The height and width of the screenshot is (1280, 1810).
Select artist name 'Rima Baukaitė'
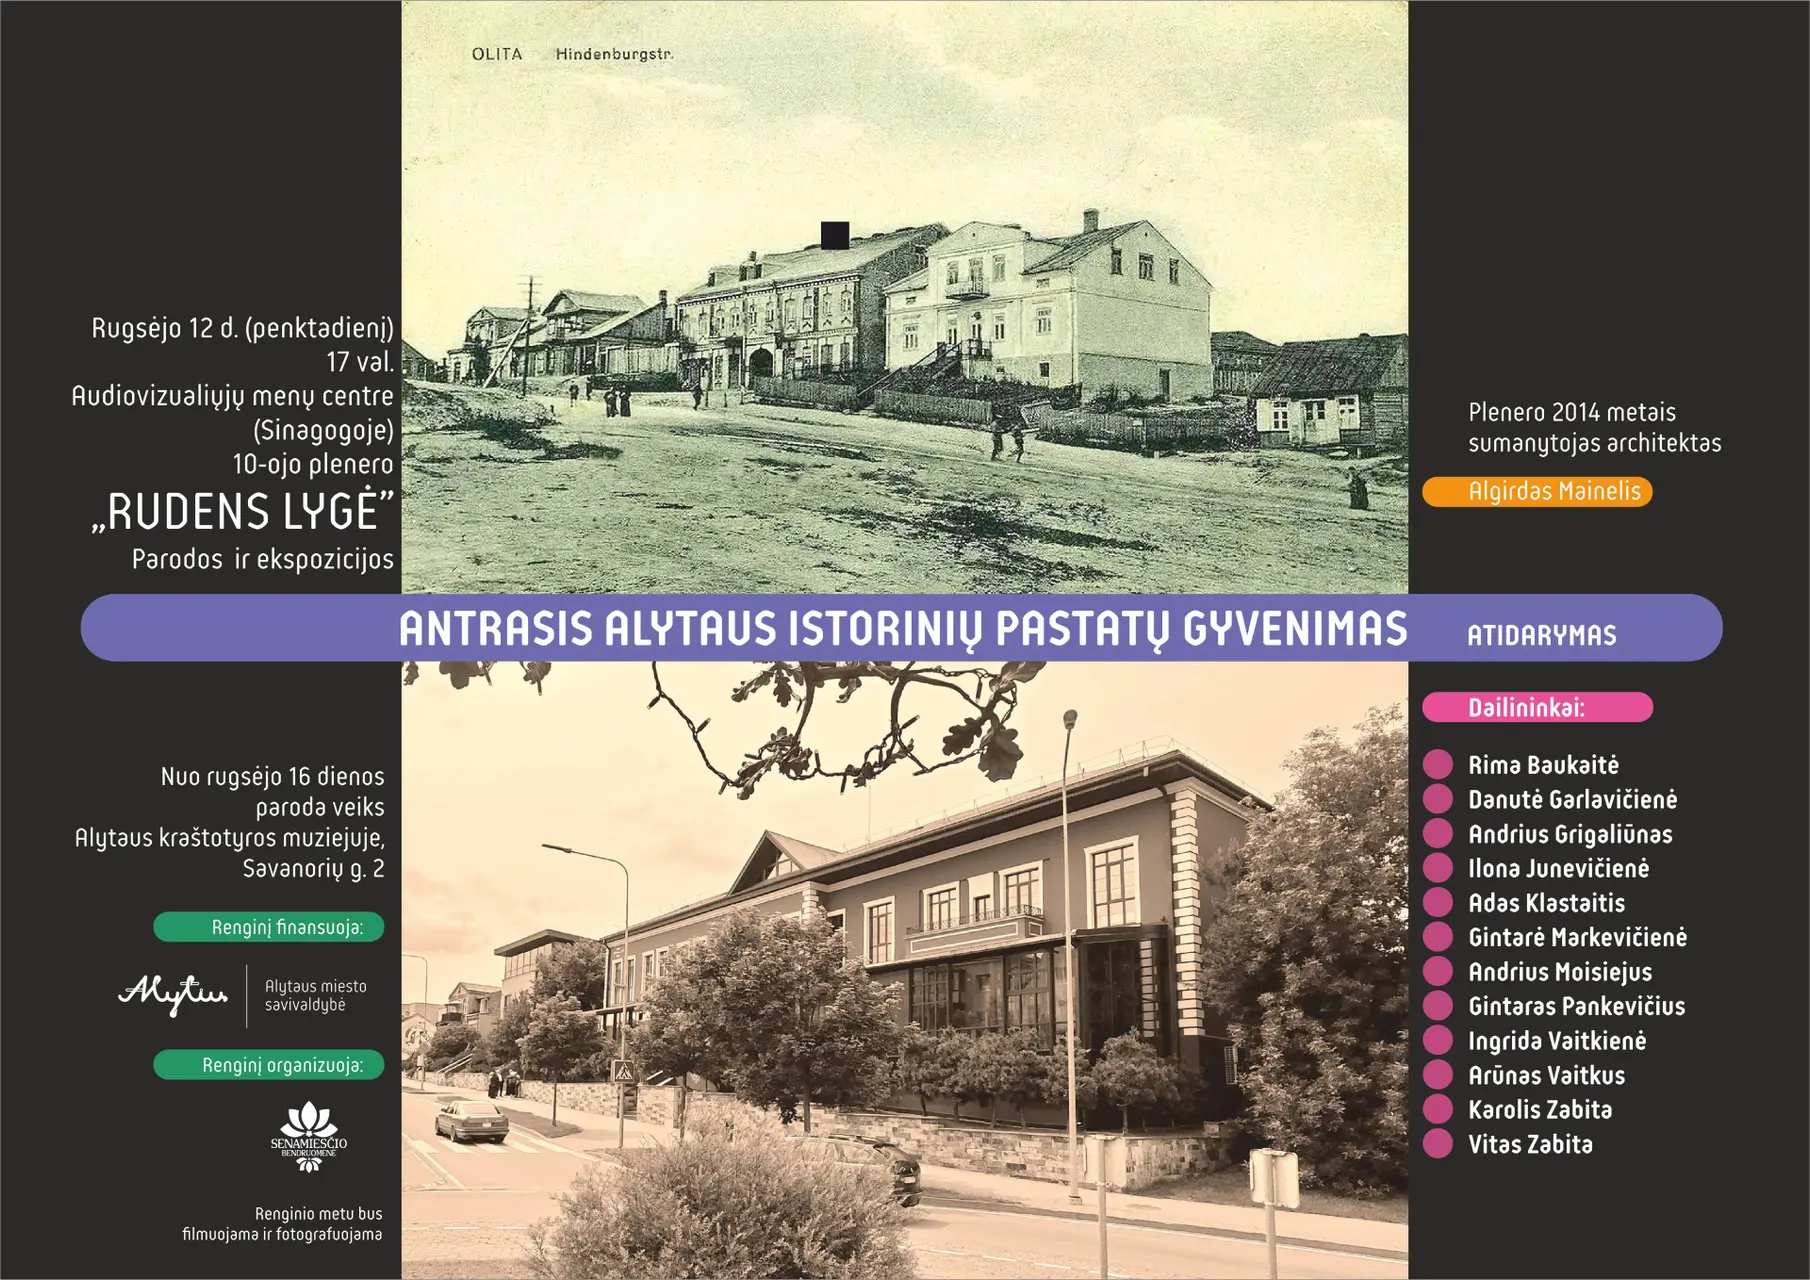(1543, 765)
